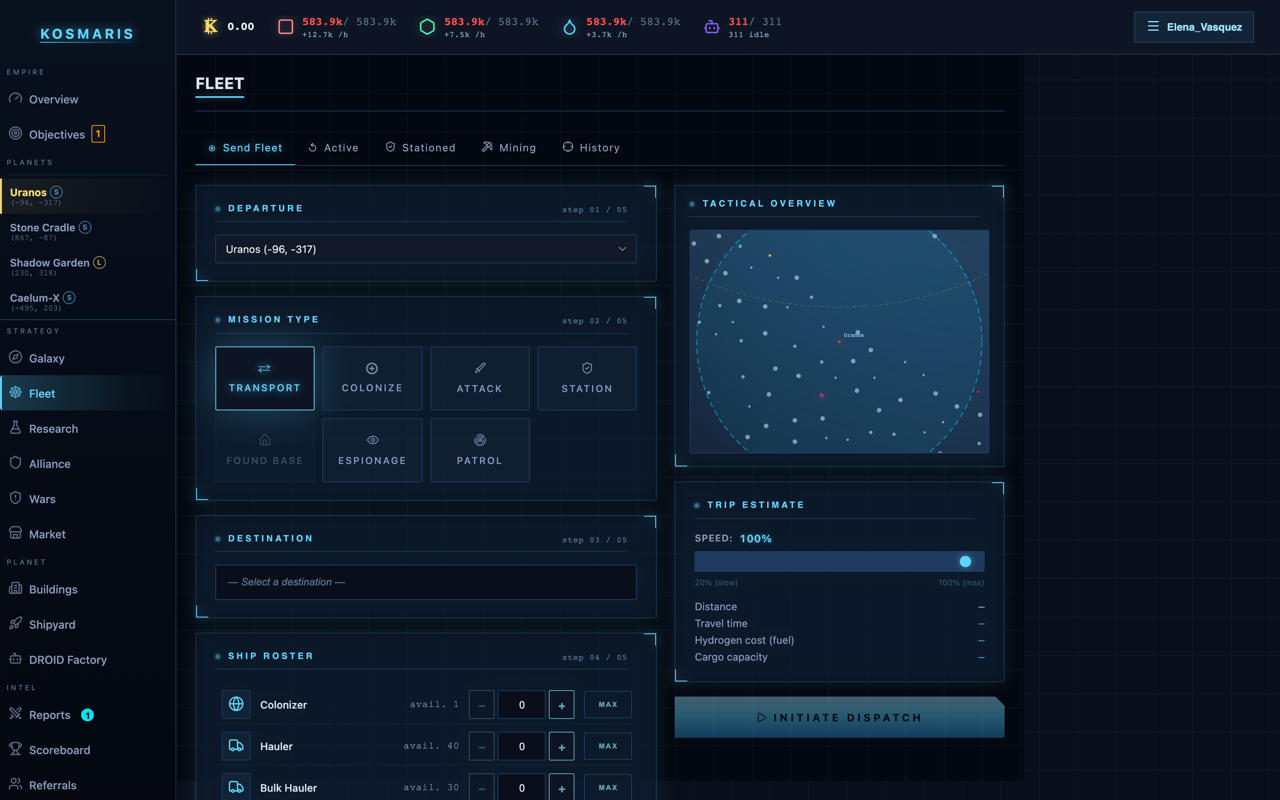Select the Colonize mission type

pos(372,378)
